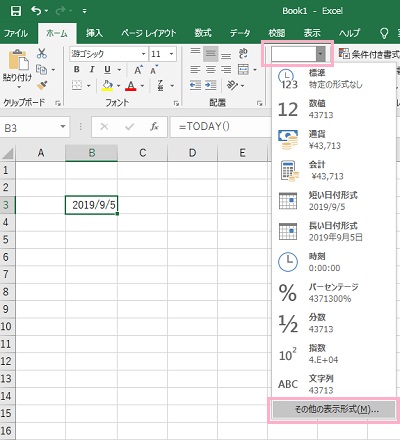Open the 游ゴシック font name dropdown
This screenshot has height=440, width=400.
[x=144, y=54]
